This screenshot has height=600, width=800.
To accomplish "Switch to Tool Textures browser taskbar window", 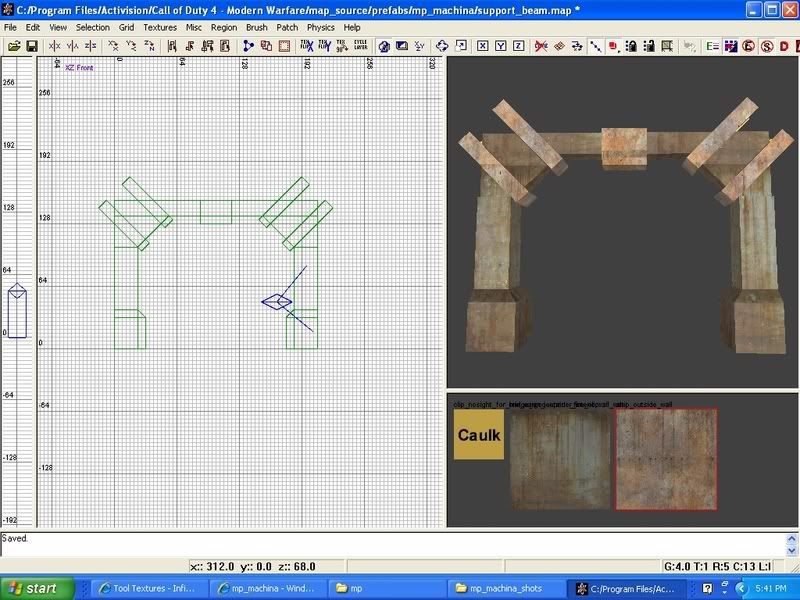I will point(149,588).
